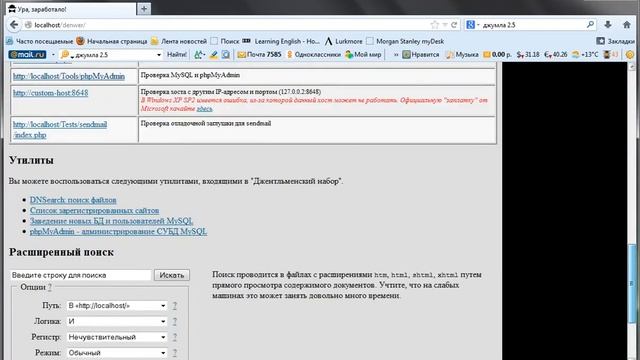640x360 pixels.
Task: Click the dollar rate 31.18
Action: (x=528, y=54)
